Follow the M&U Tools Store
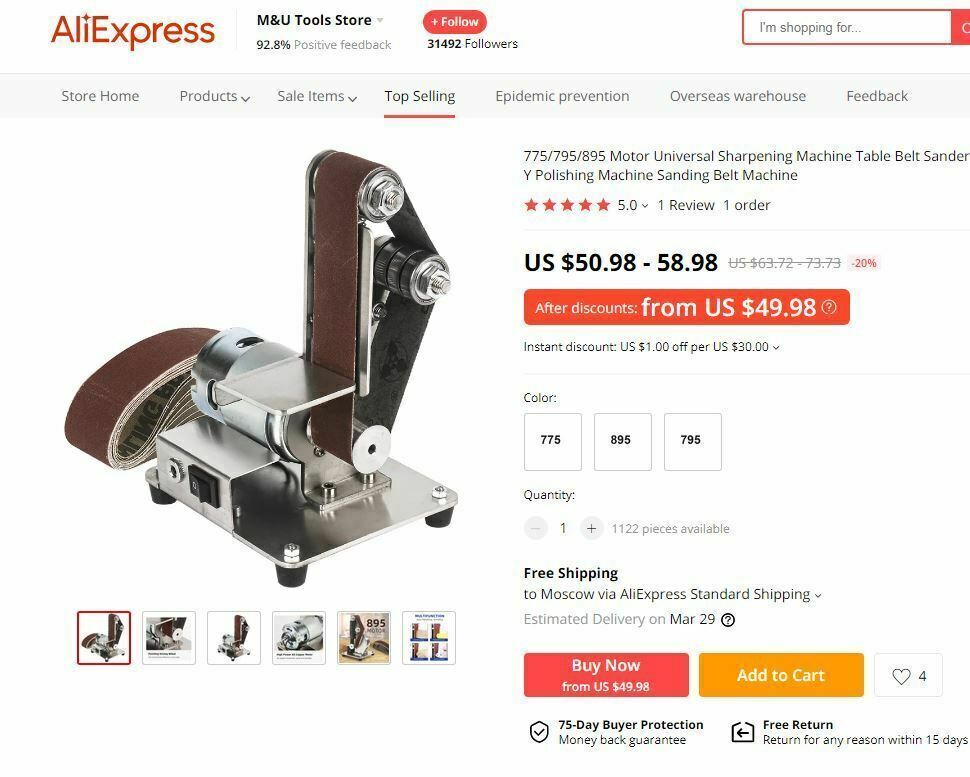This screenshot has width=970, height=777. 455,22
